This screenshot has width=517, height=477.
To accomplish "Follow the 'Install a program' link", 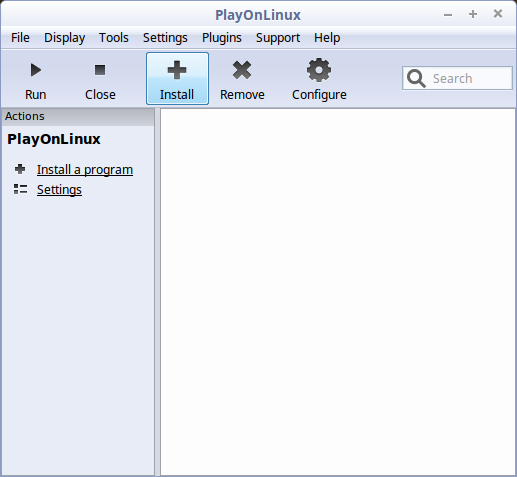I will pos(85,170).
